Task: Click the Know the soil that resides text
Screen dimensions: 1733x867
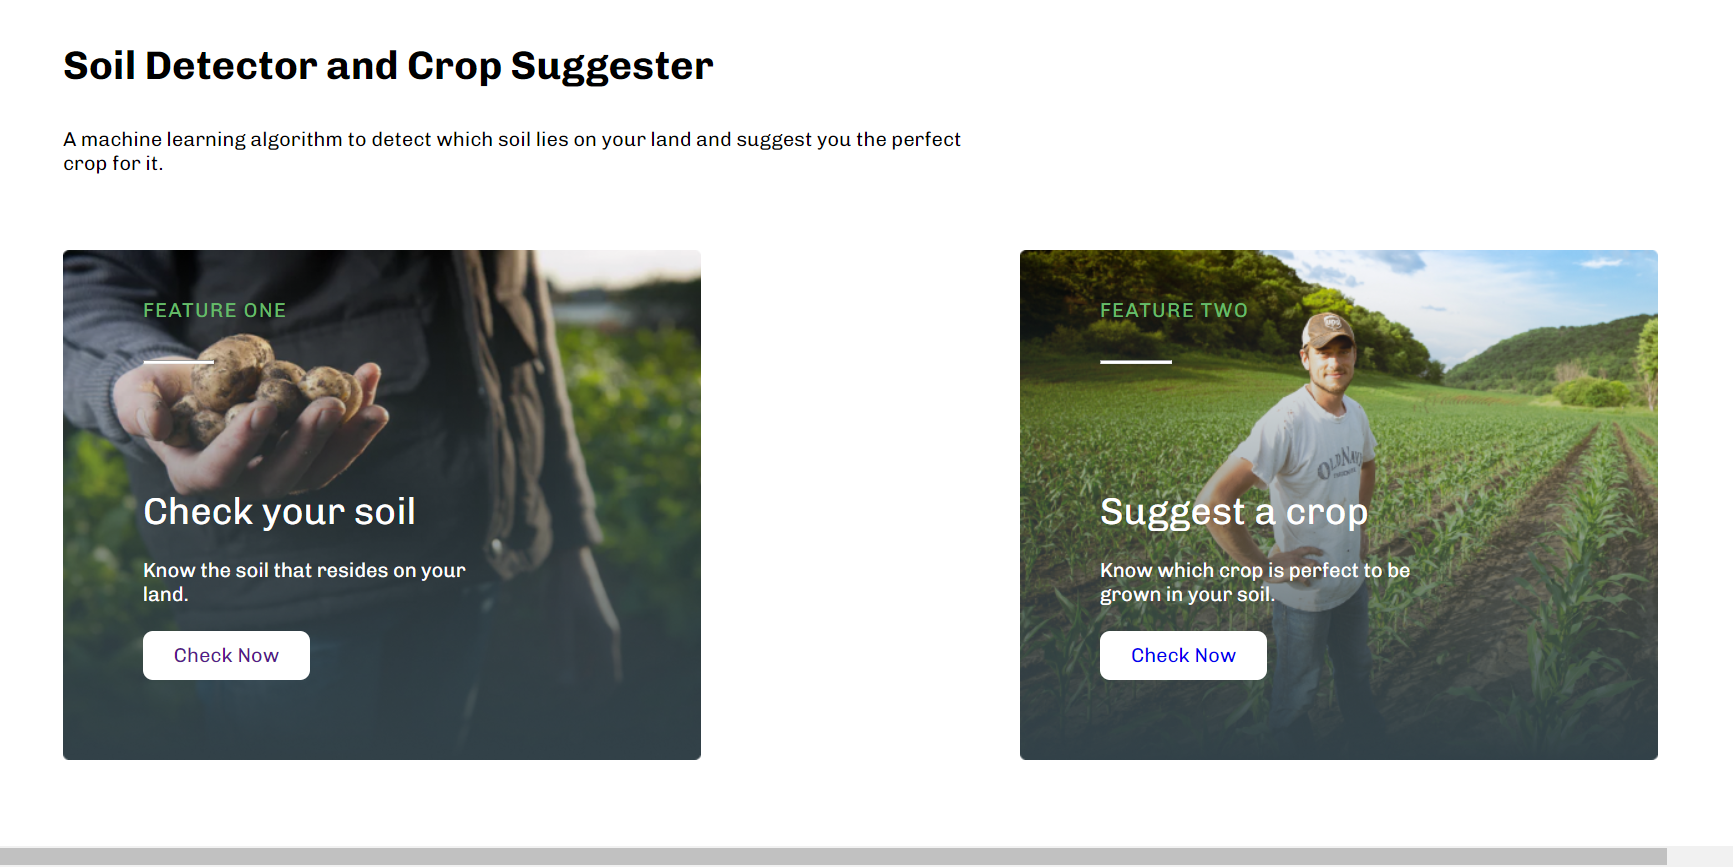Action: tap(304, 582)
